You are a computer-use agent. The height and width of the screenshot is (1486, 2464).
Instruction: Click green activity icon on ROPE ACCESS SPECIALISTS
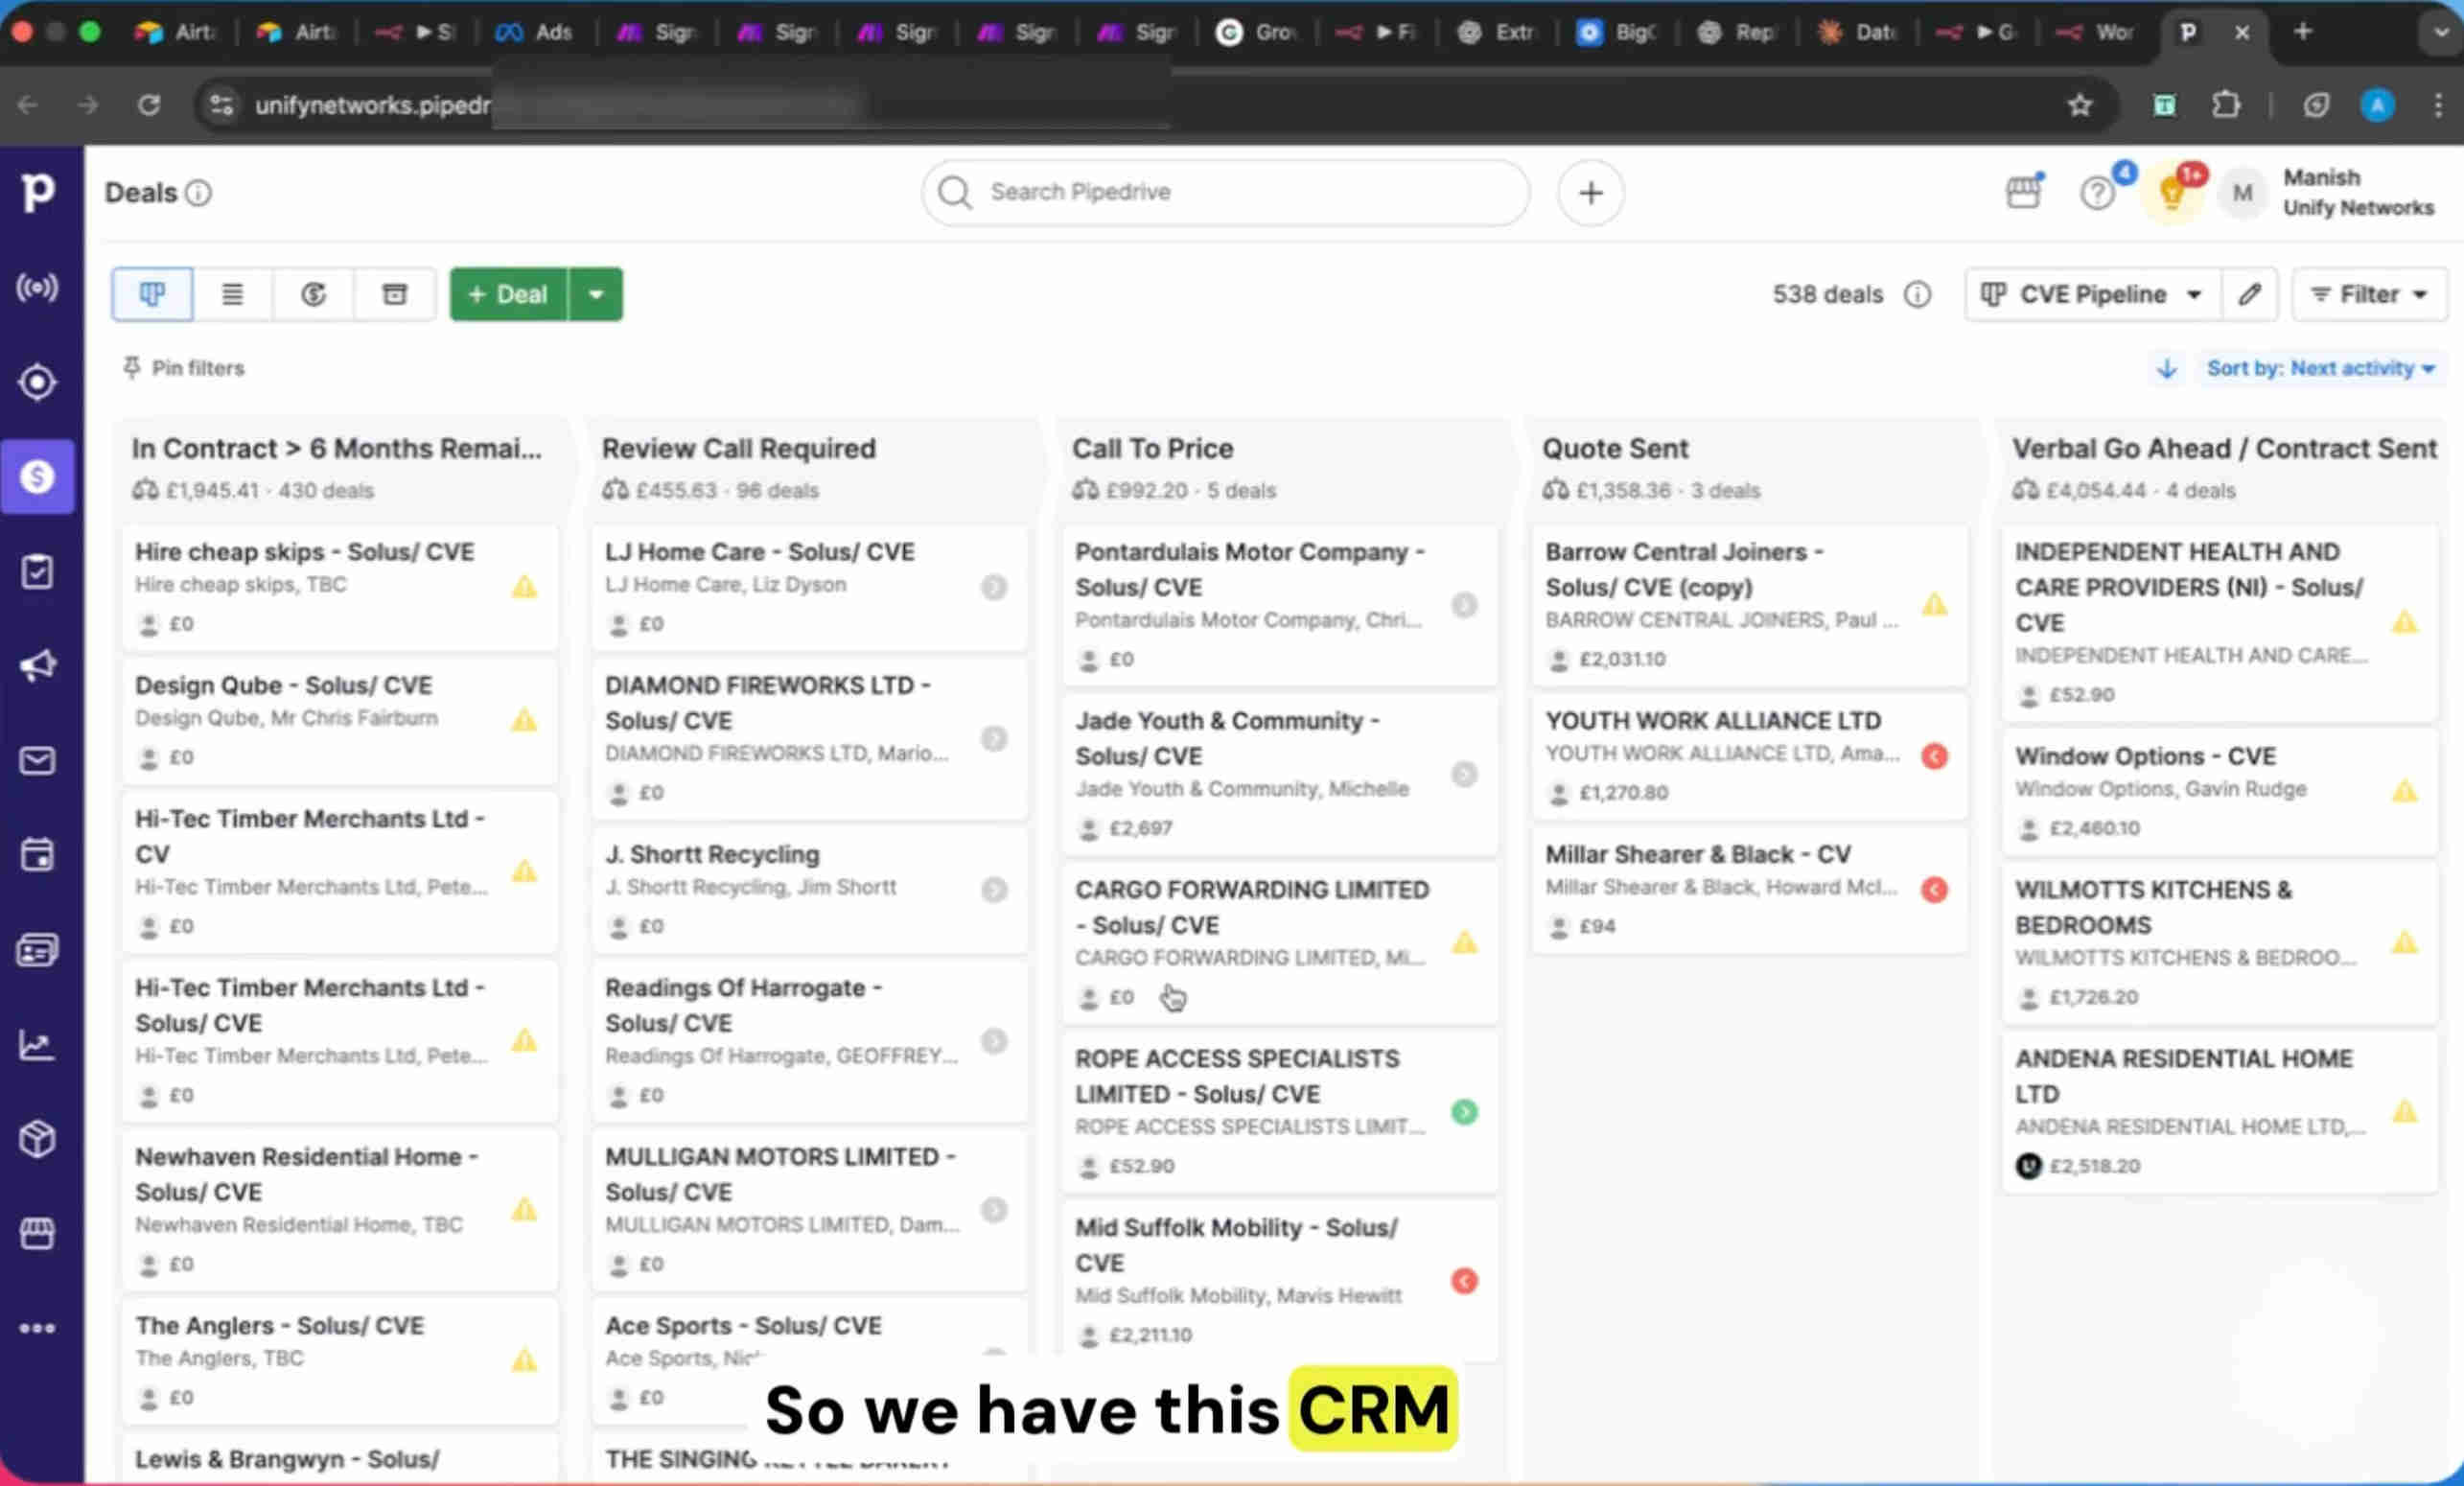(x=1464, y=1112)
